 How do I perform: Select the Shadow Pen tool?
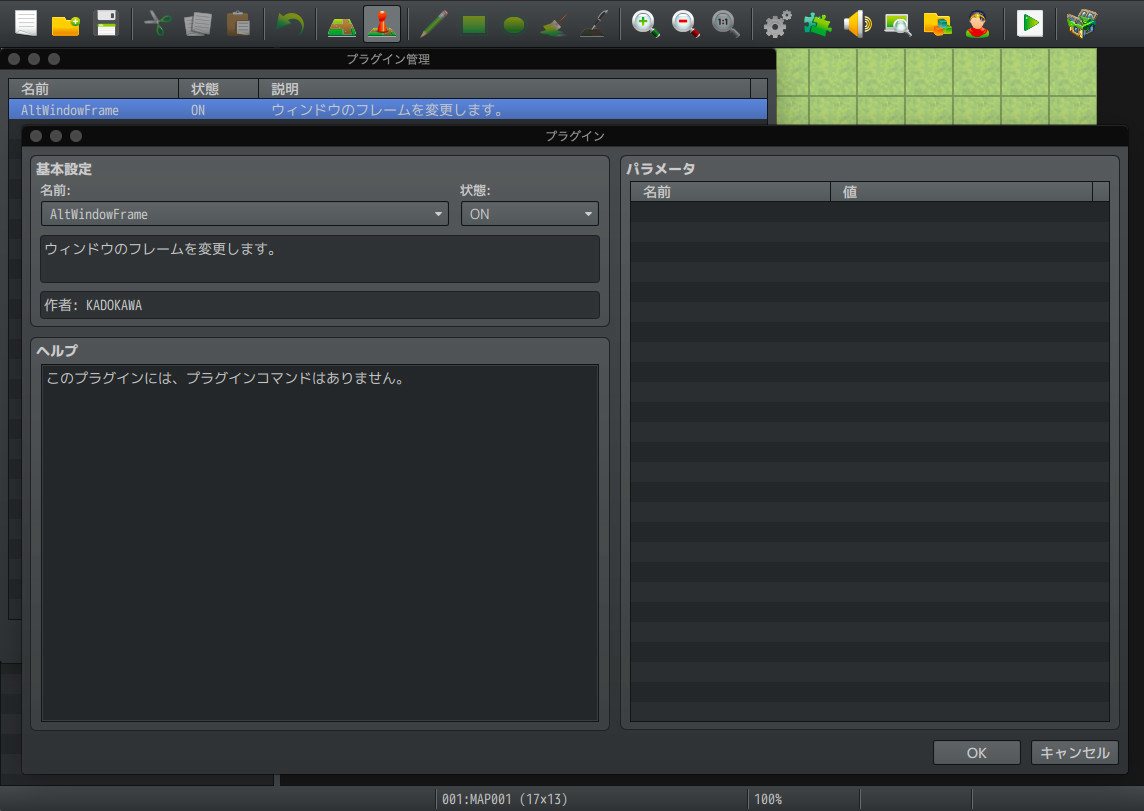click(x=594, y=22)
